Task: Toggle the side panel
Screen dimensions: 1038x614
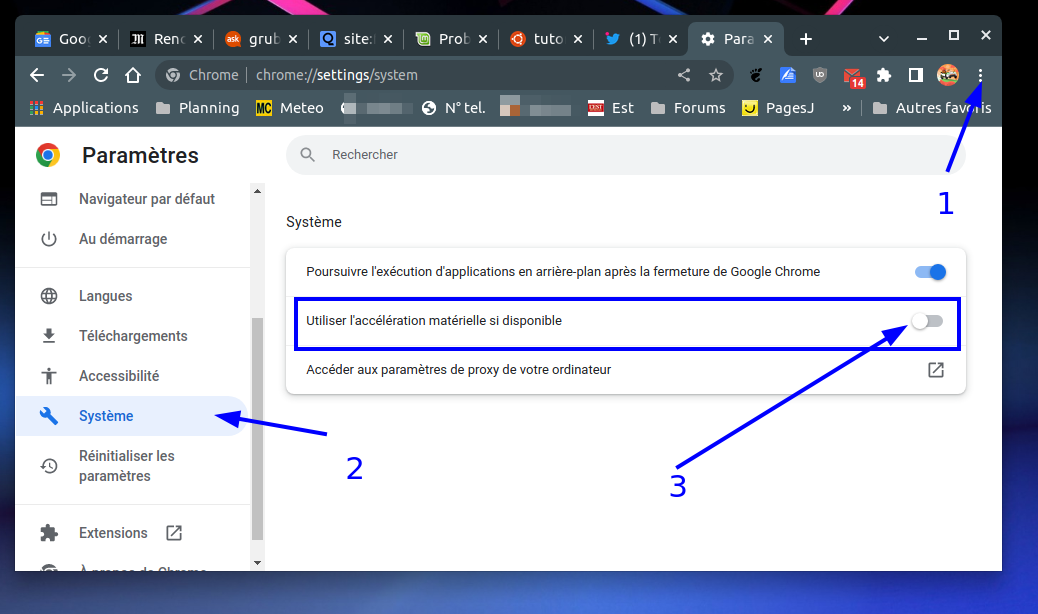Action: 916,75
